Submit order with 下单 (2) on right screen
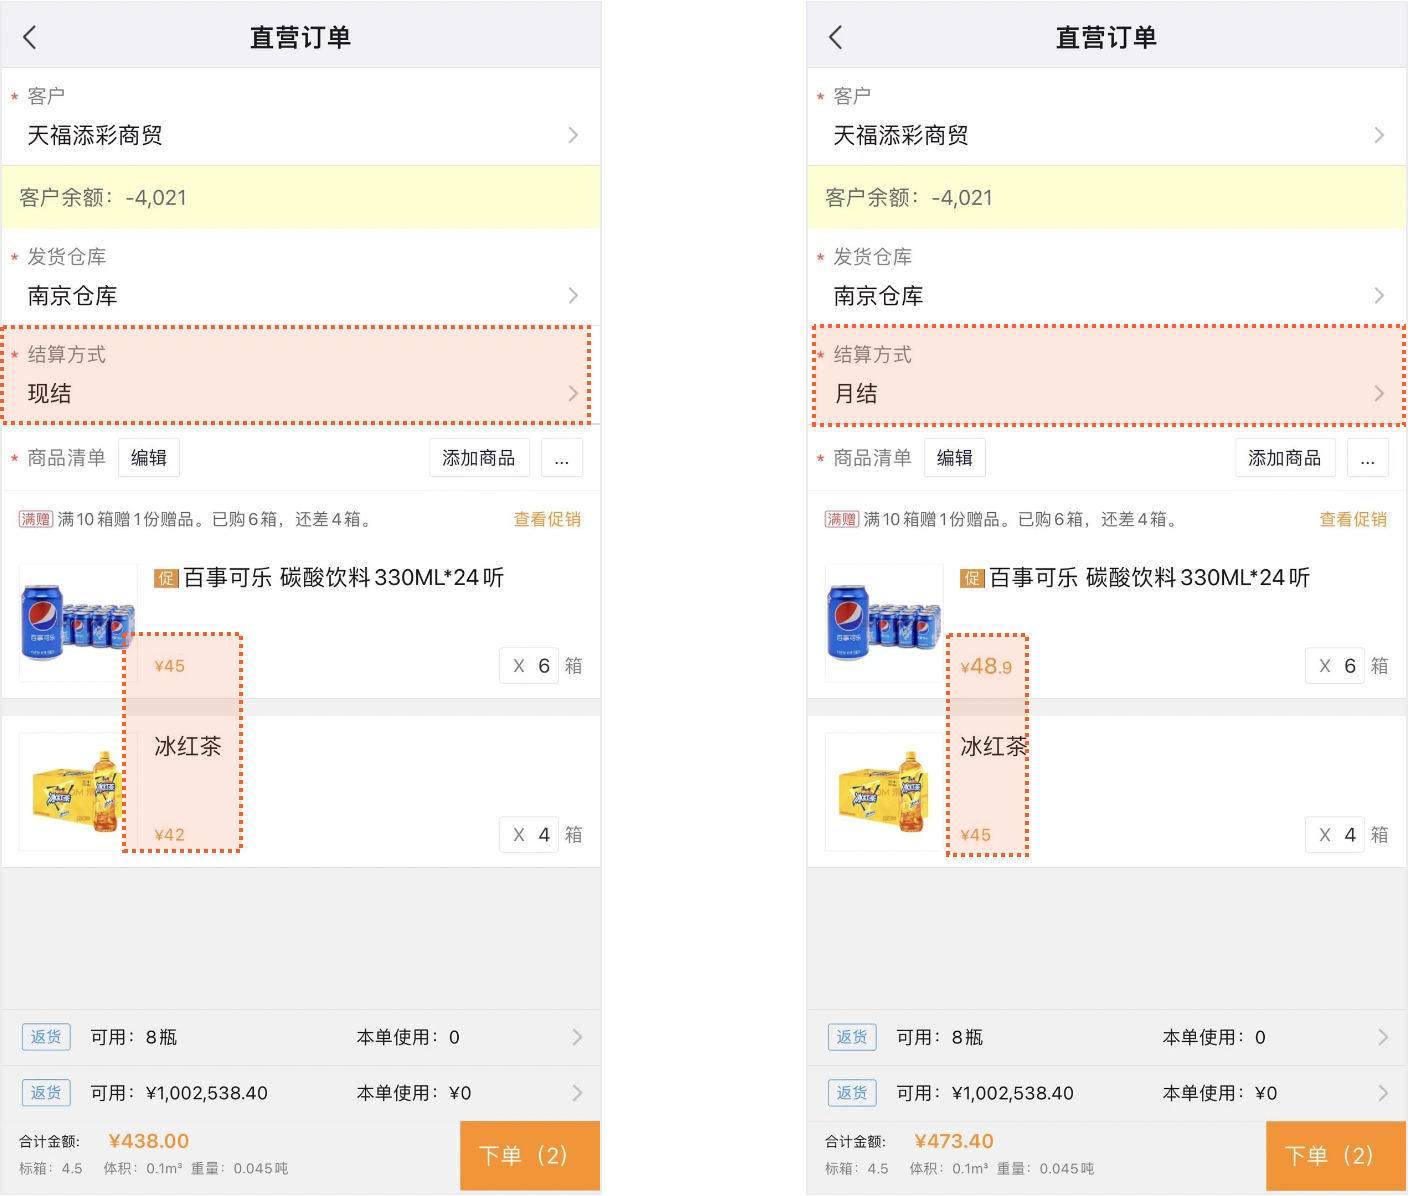 coord(1336,1156)
